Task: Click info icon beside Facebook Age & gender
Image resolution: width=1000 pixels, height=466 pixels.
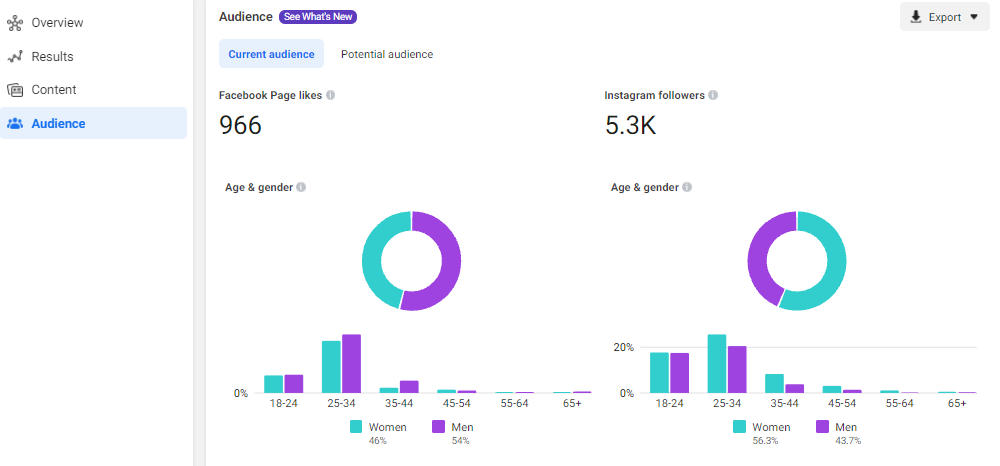Action: (x=301, y=187)
